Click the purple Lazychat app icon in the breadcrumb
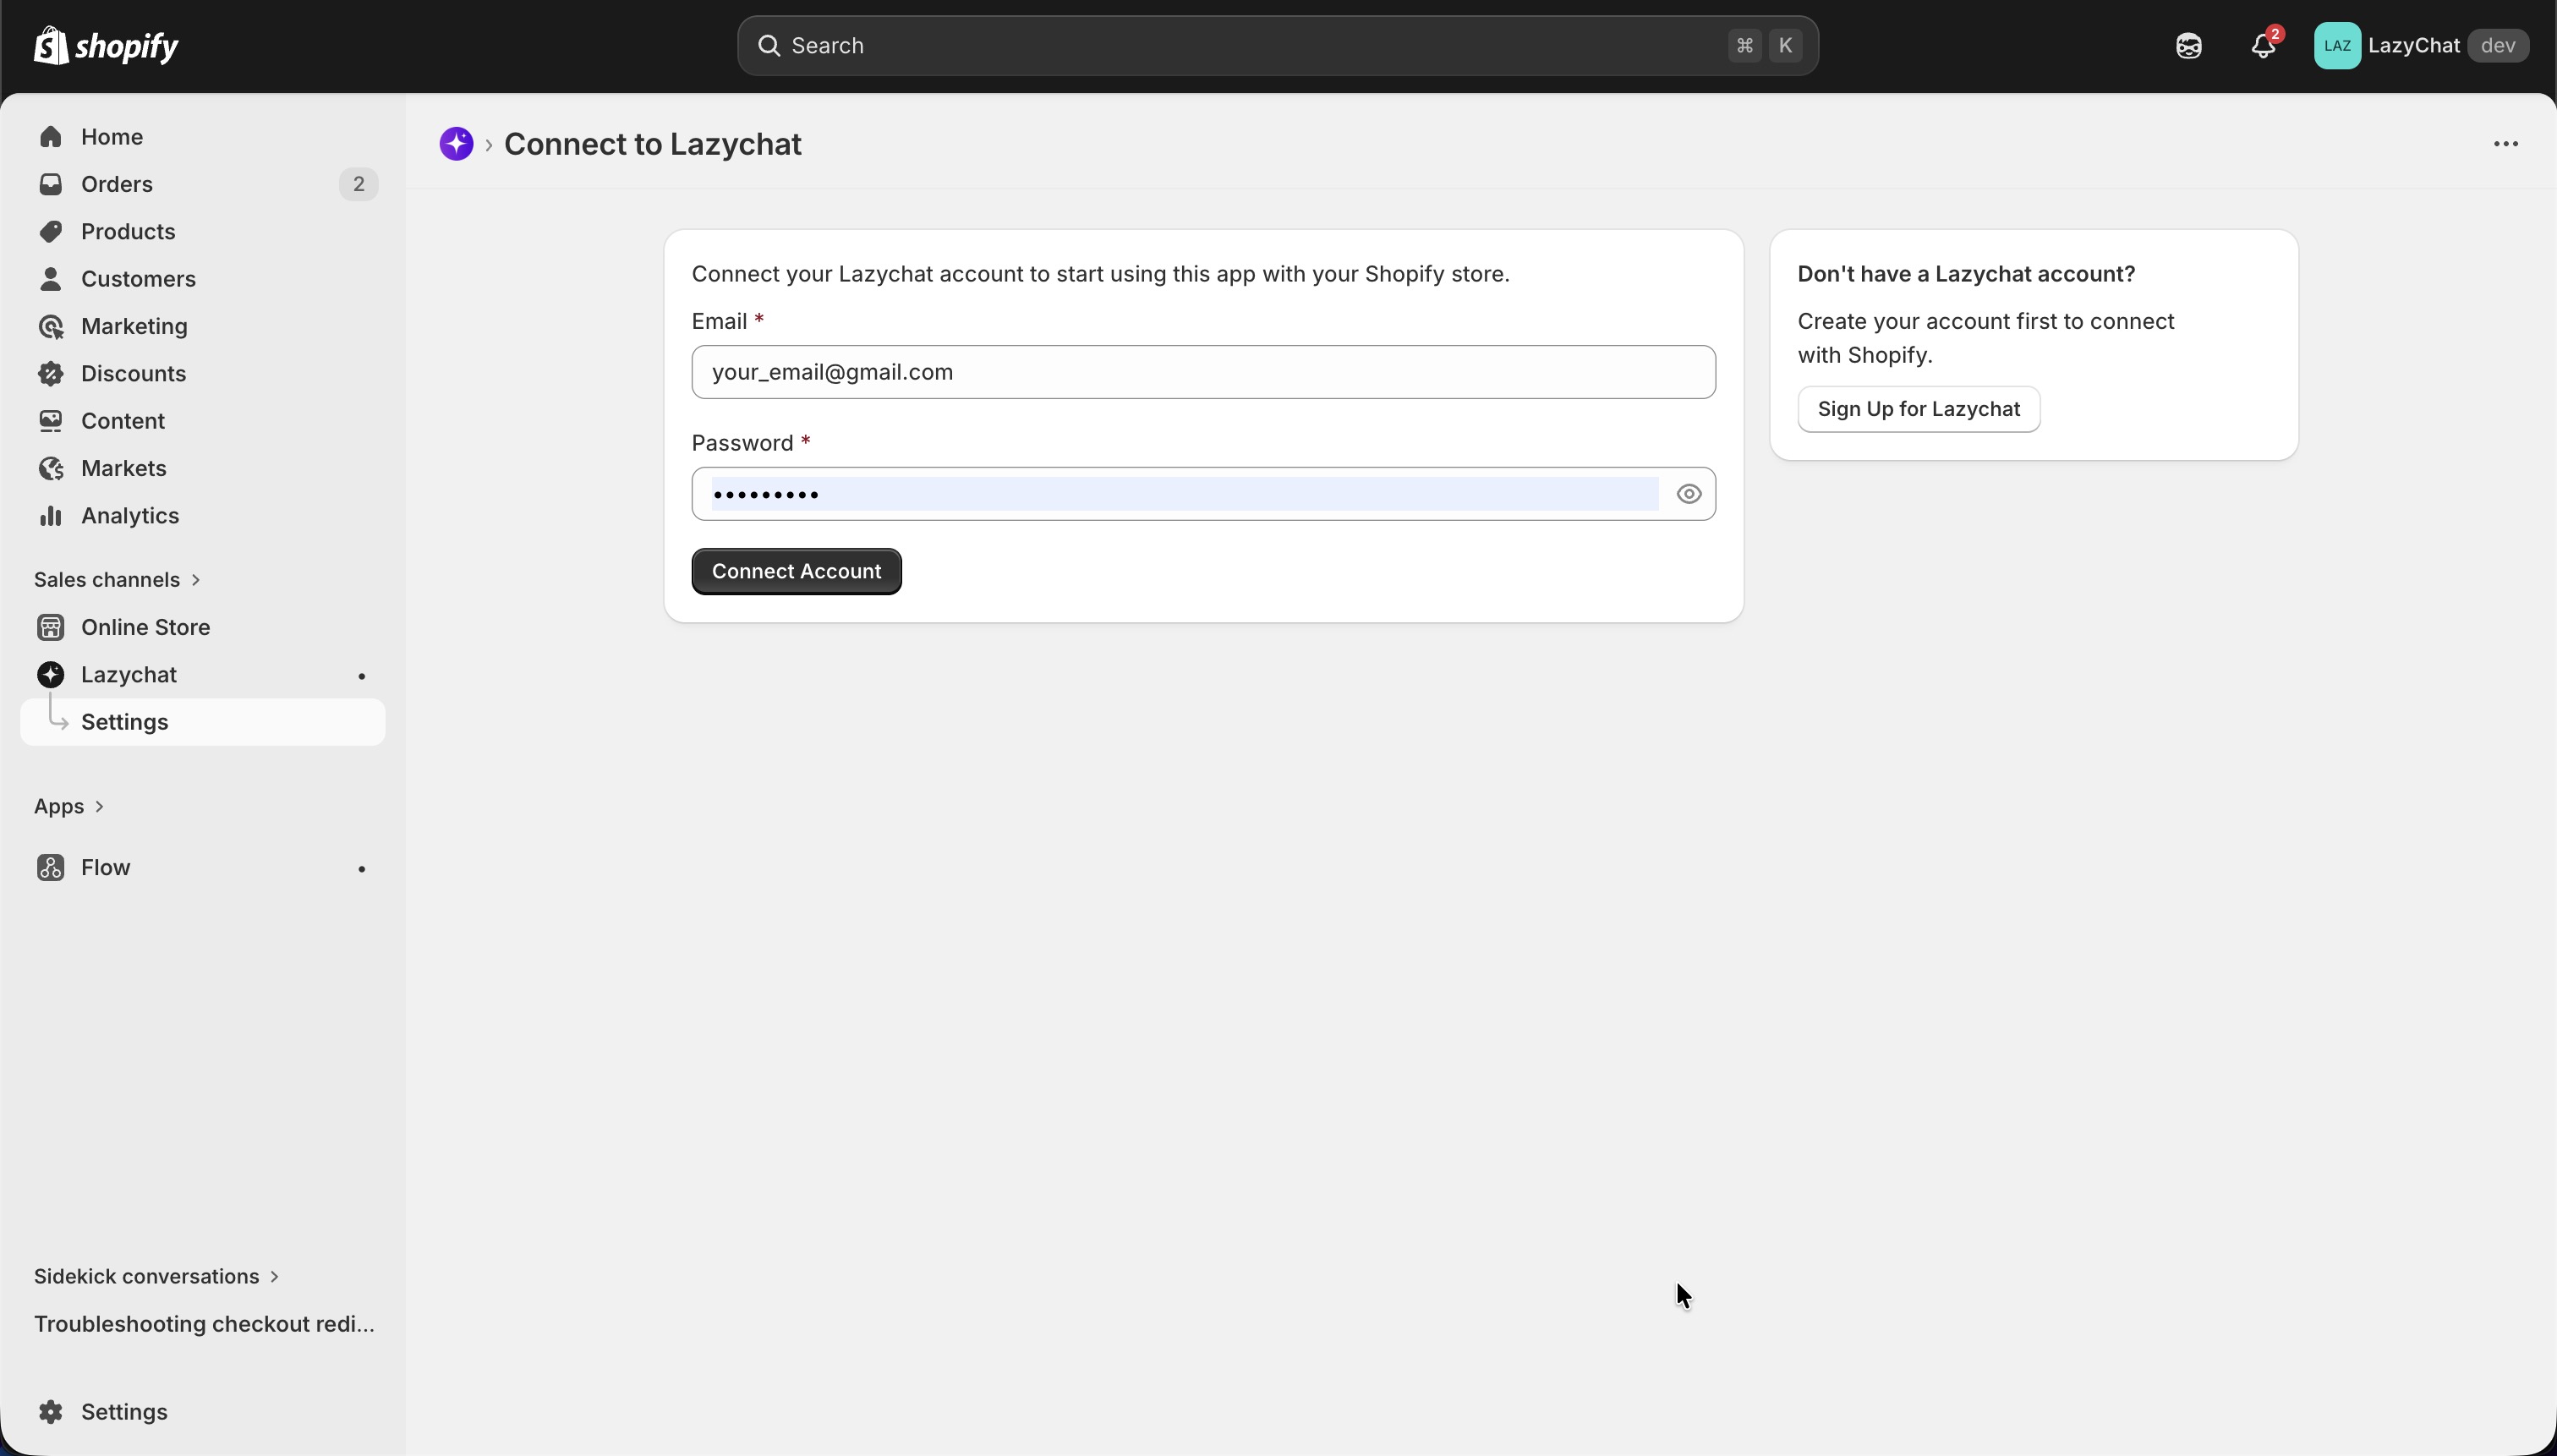2557x1456 pixels. tap(456, 144)
